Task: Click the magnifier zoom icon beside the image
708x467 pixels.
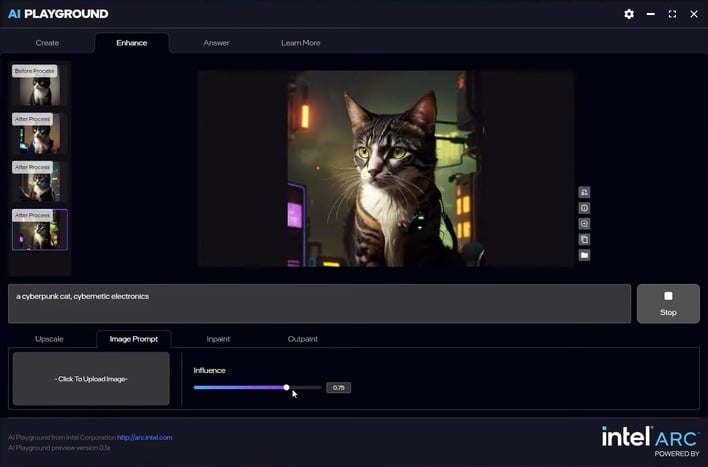Action: click(584, 224)
